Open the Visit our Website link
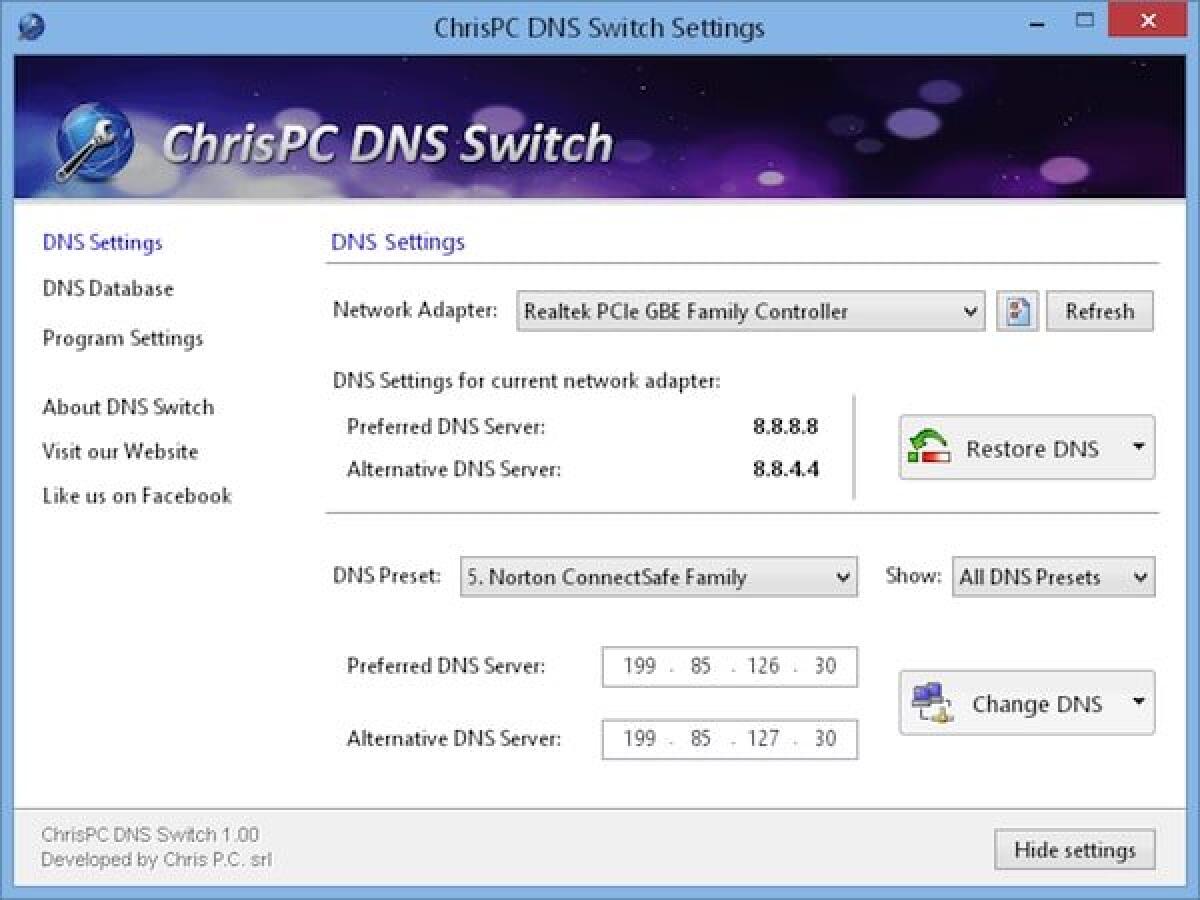This screenshot has height=900, width=1200. pos(119,452)
